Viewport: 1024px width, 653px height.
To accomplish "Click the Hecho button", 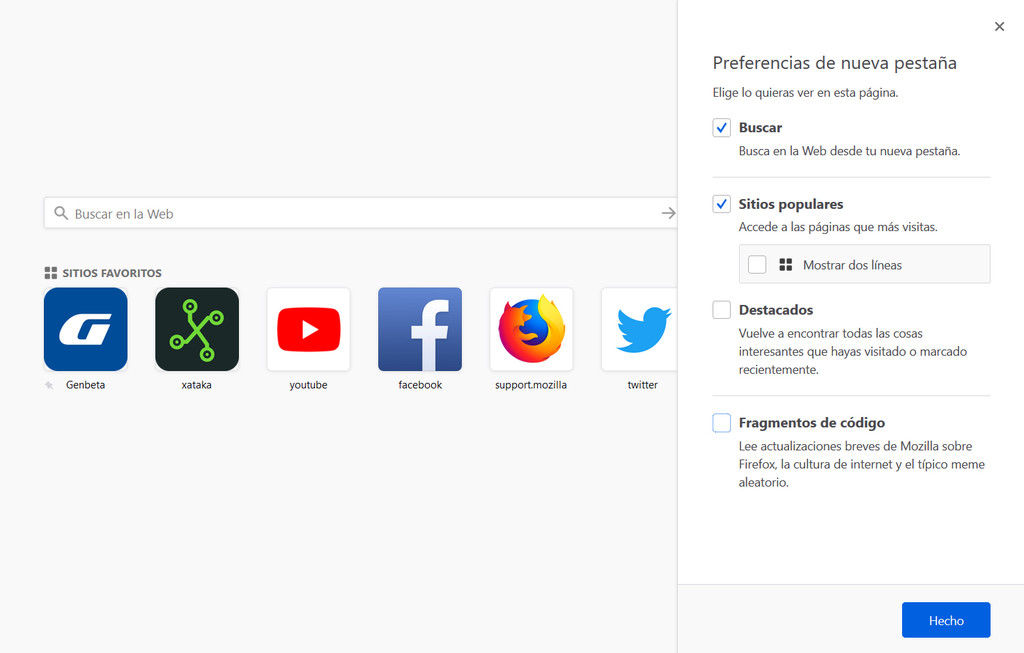I will pos(946,620).
